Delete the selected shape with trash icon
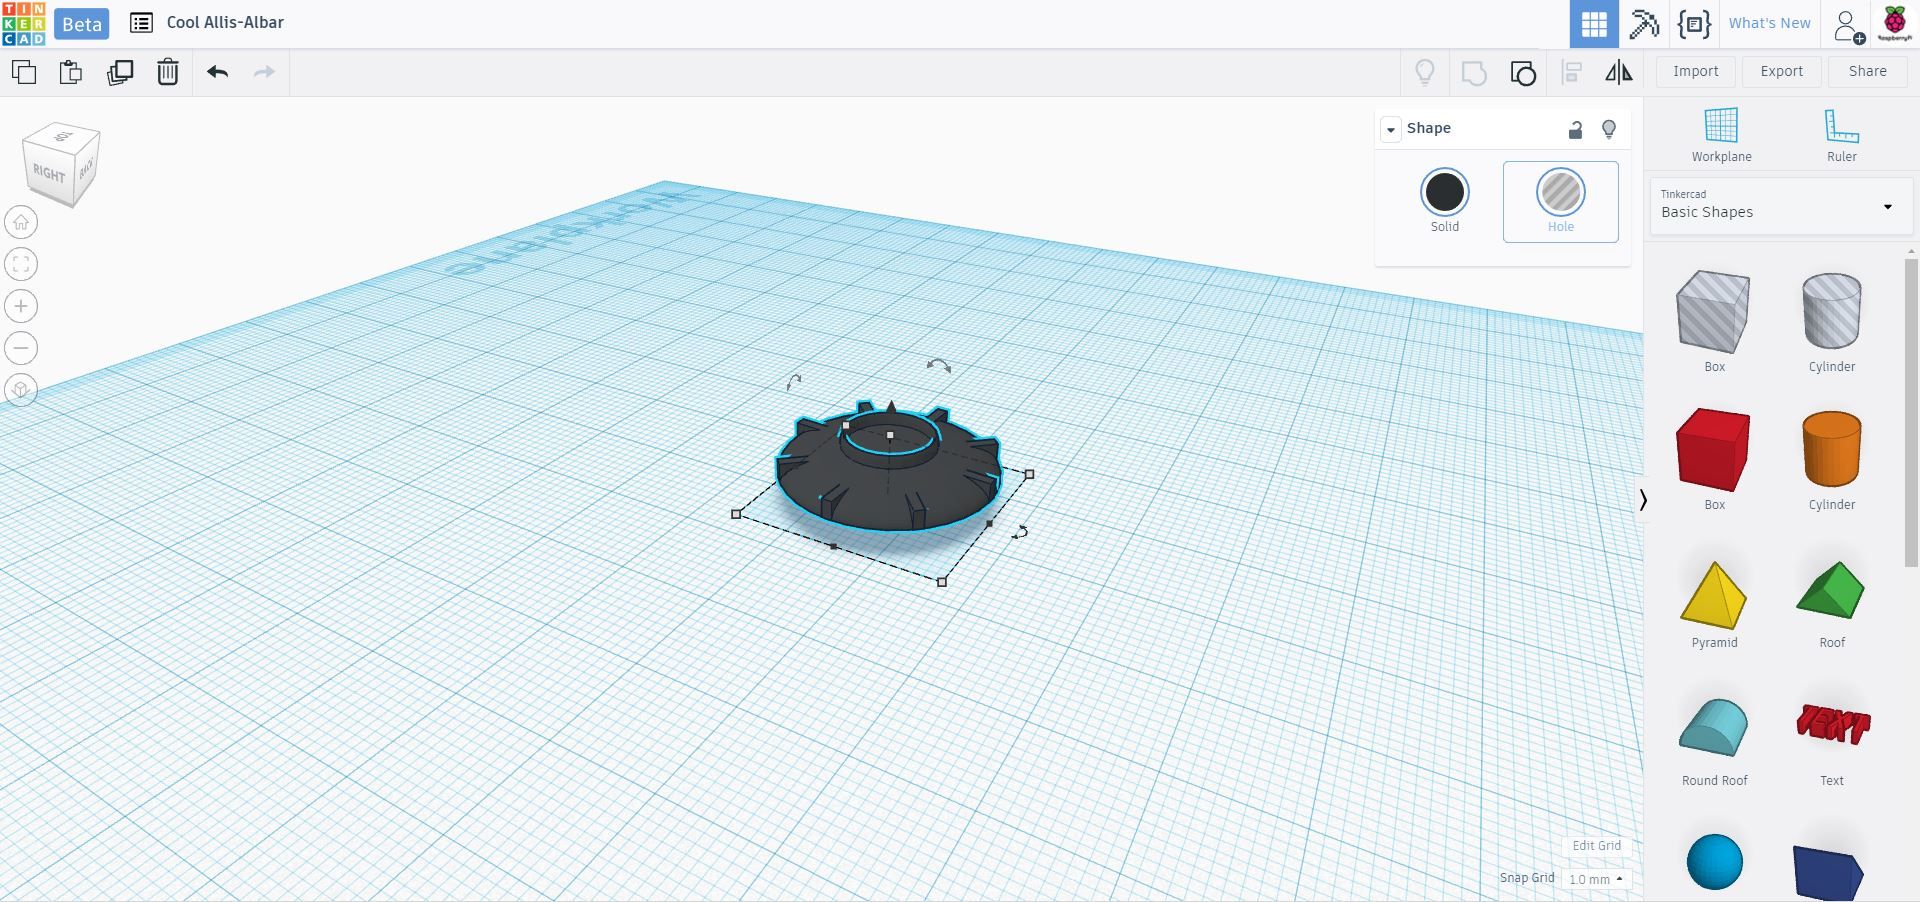This screenshot has width=1920, height=902. click(x=168, y=72)
